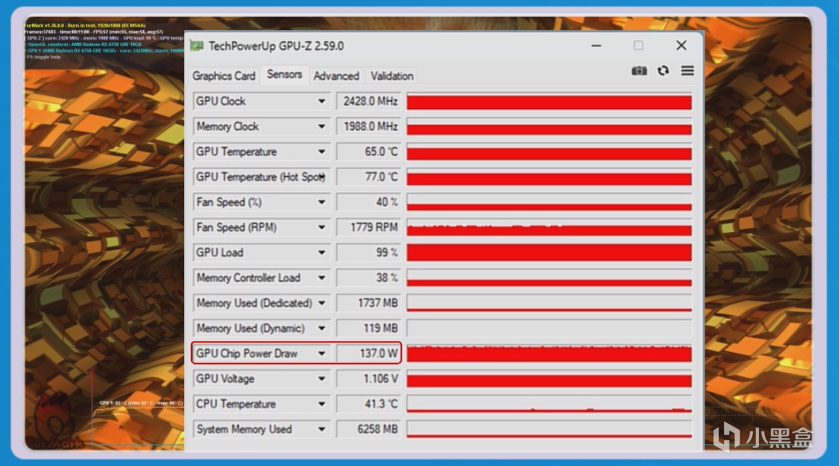Click the 119 MB dynamic memory value

point(369,328)
